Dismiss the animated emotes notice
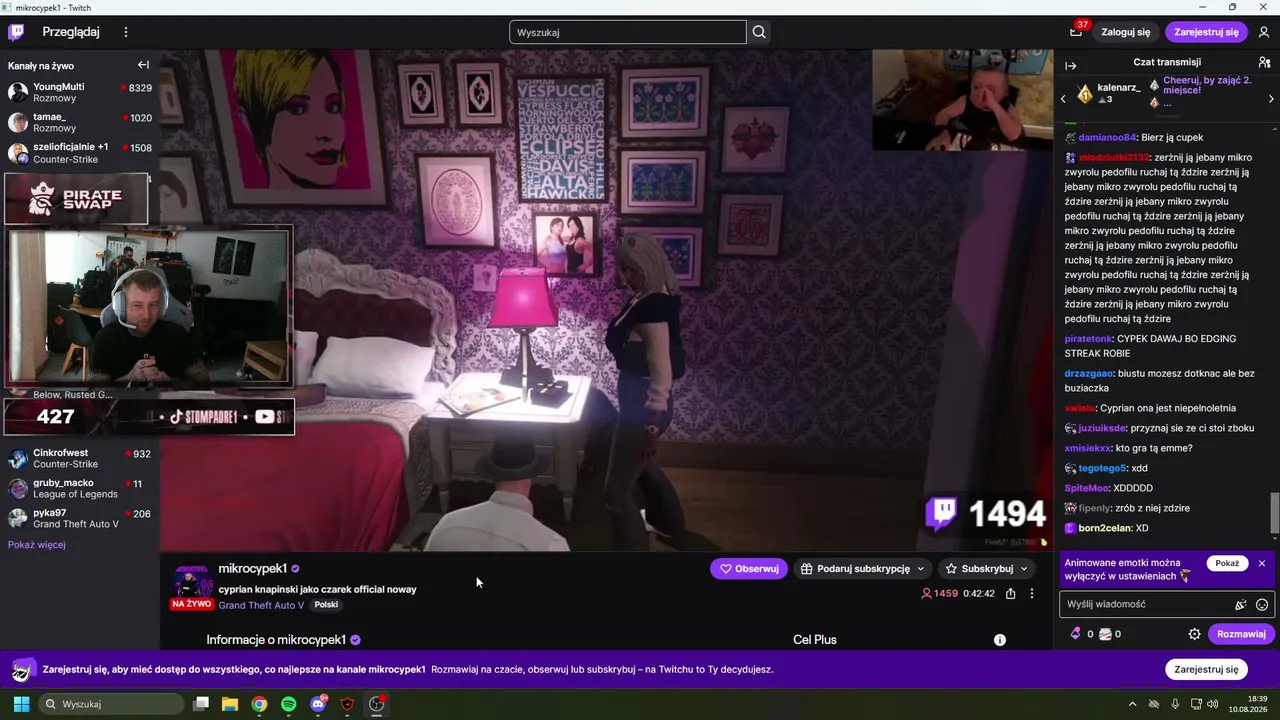This screenshot has height=720, width=1280. click(x=1262, y=563)
